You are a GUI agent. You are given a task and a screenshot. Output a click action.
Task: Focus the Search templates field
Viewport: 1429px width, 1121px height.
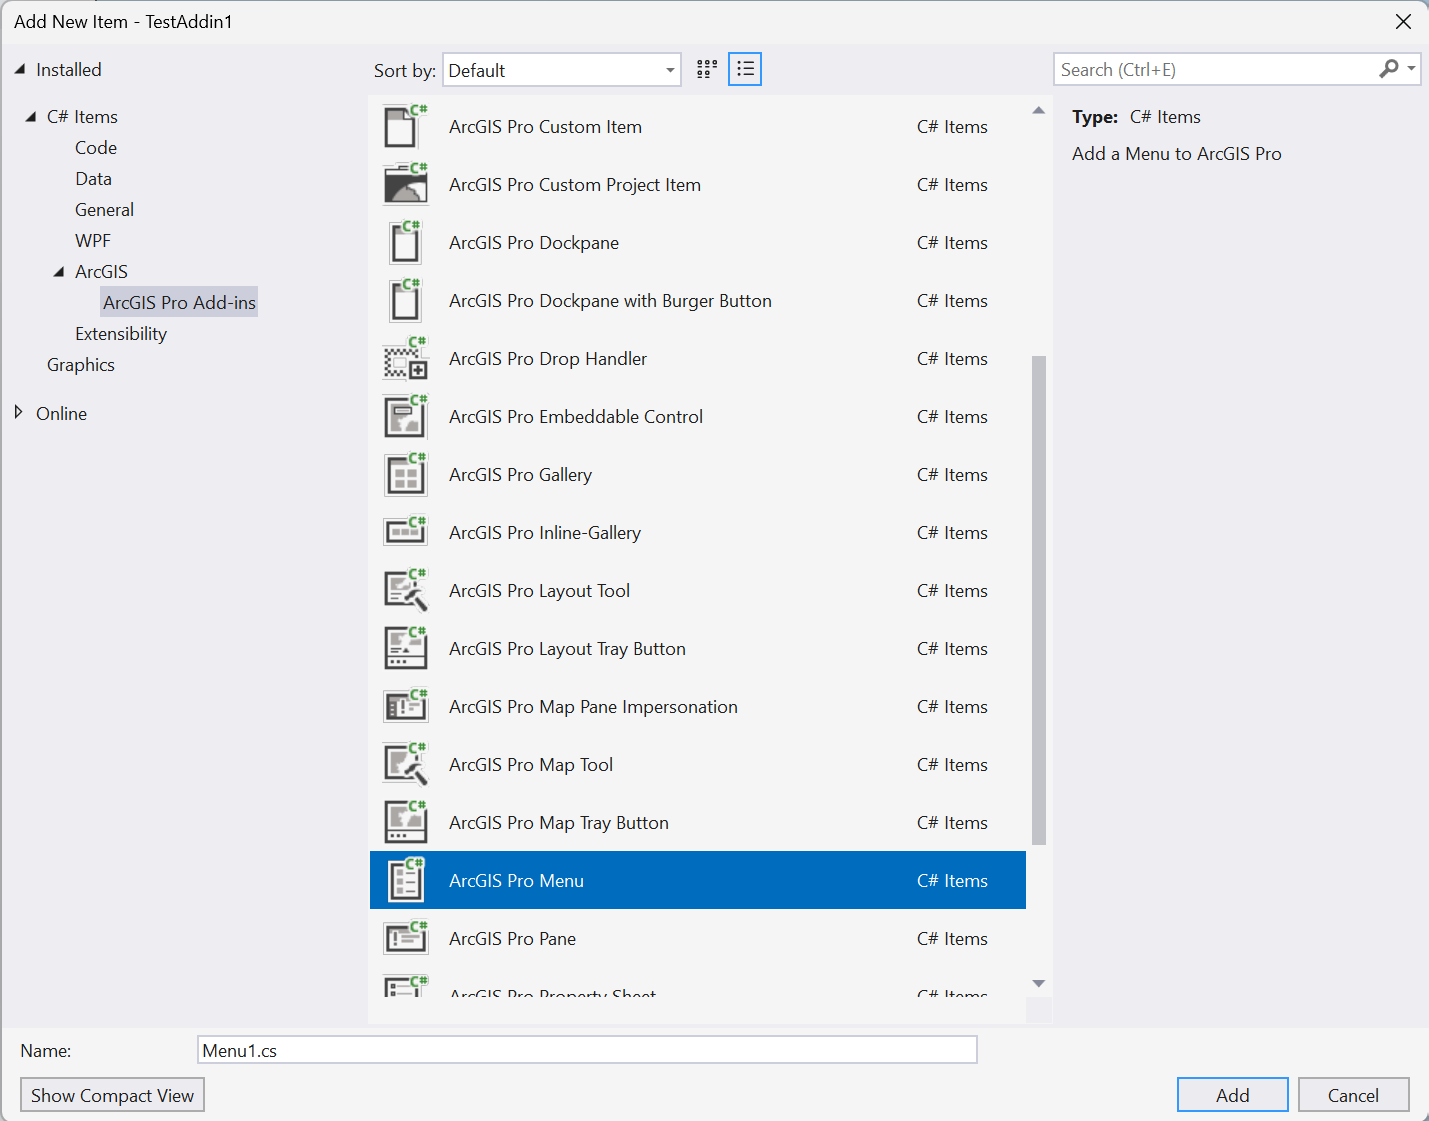coord(1217,69)
